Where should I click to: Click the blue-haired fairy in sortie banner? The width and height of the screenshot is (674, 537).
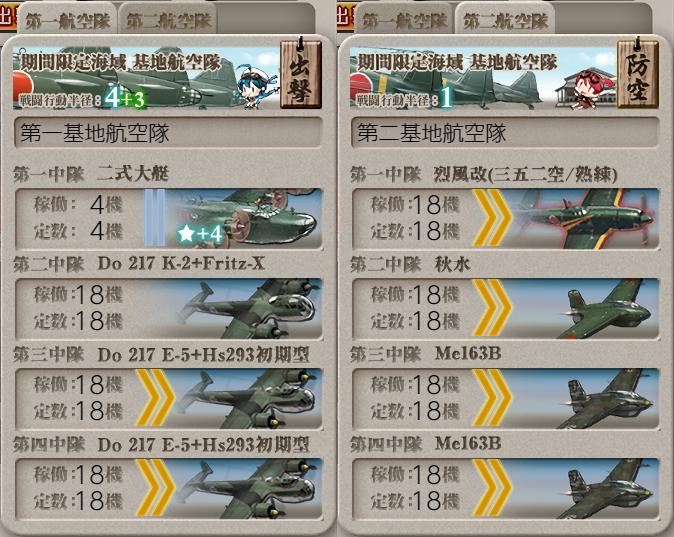256,87
